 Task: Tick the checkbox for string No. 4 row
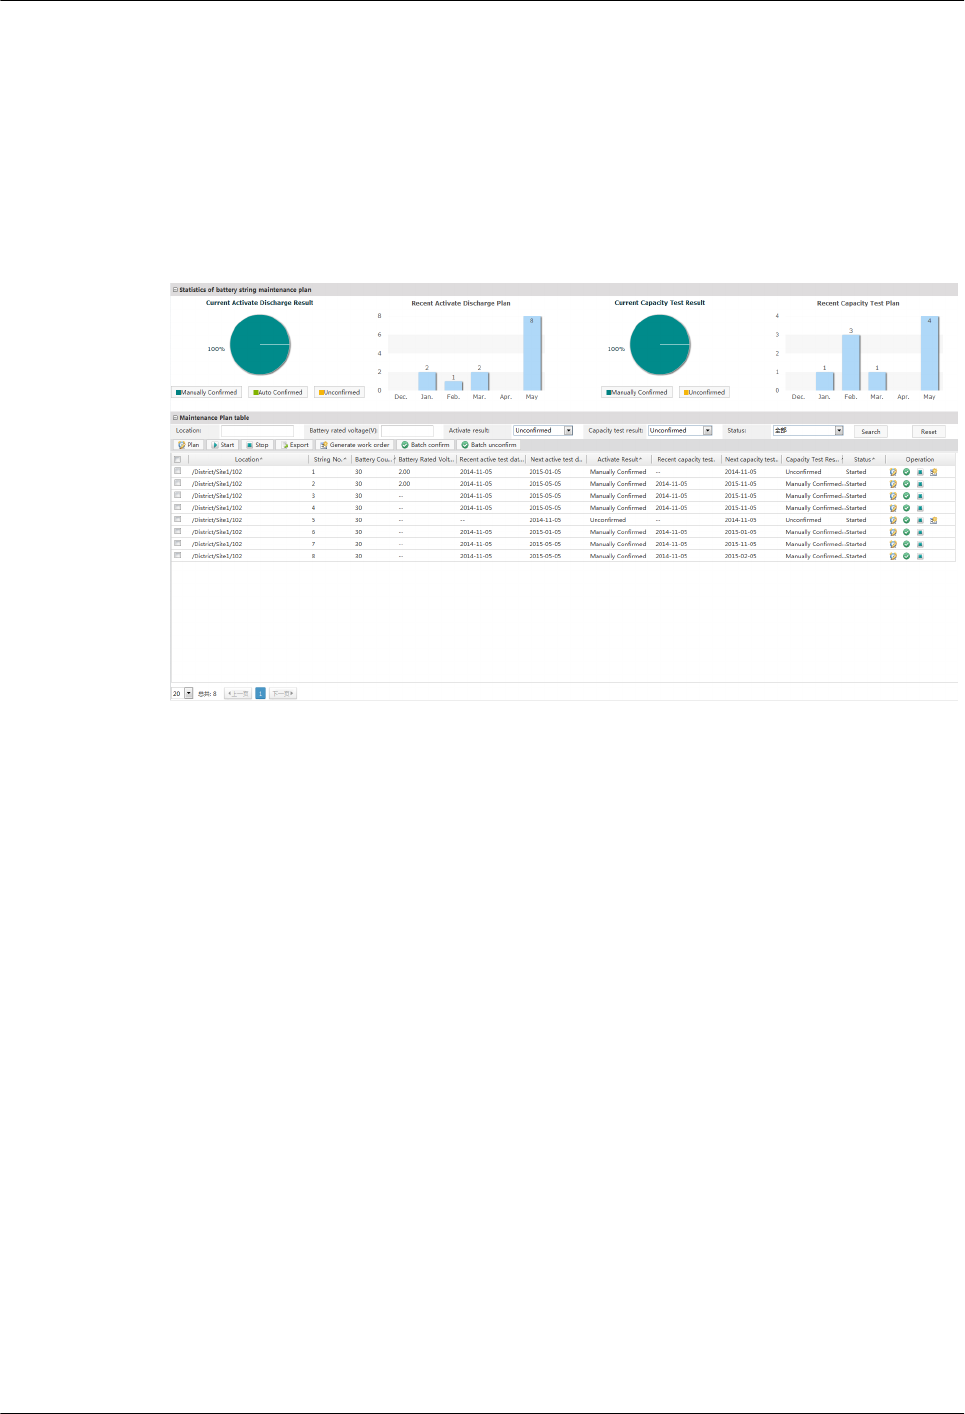(x=178, y=507)
